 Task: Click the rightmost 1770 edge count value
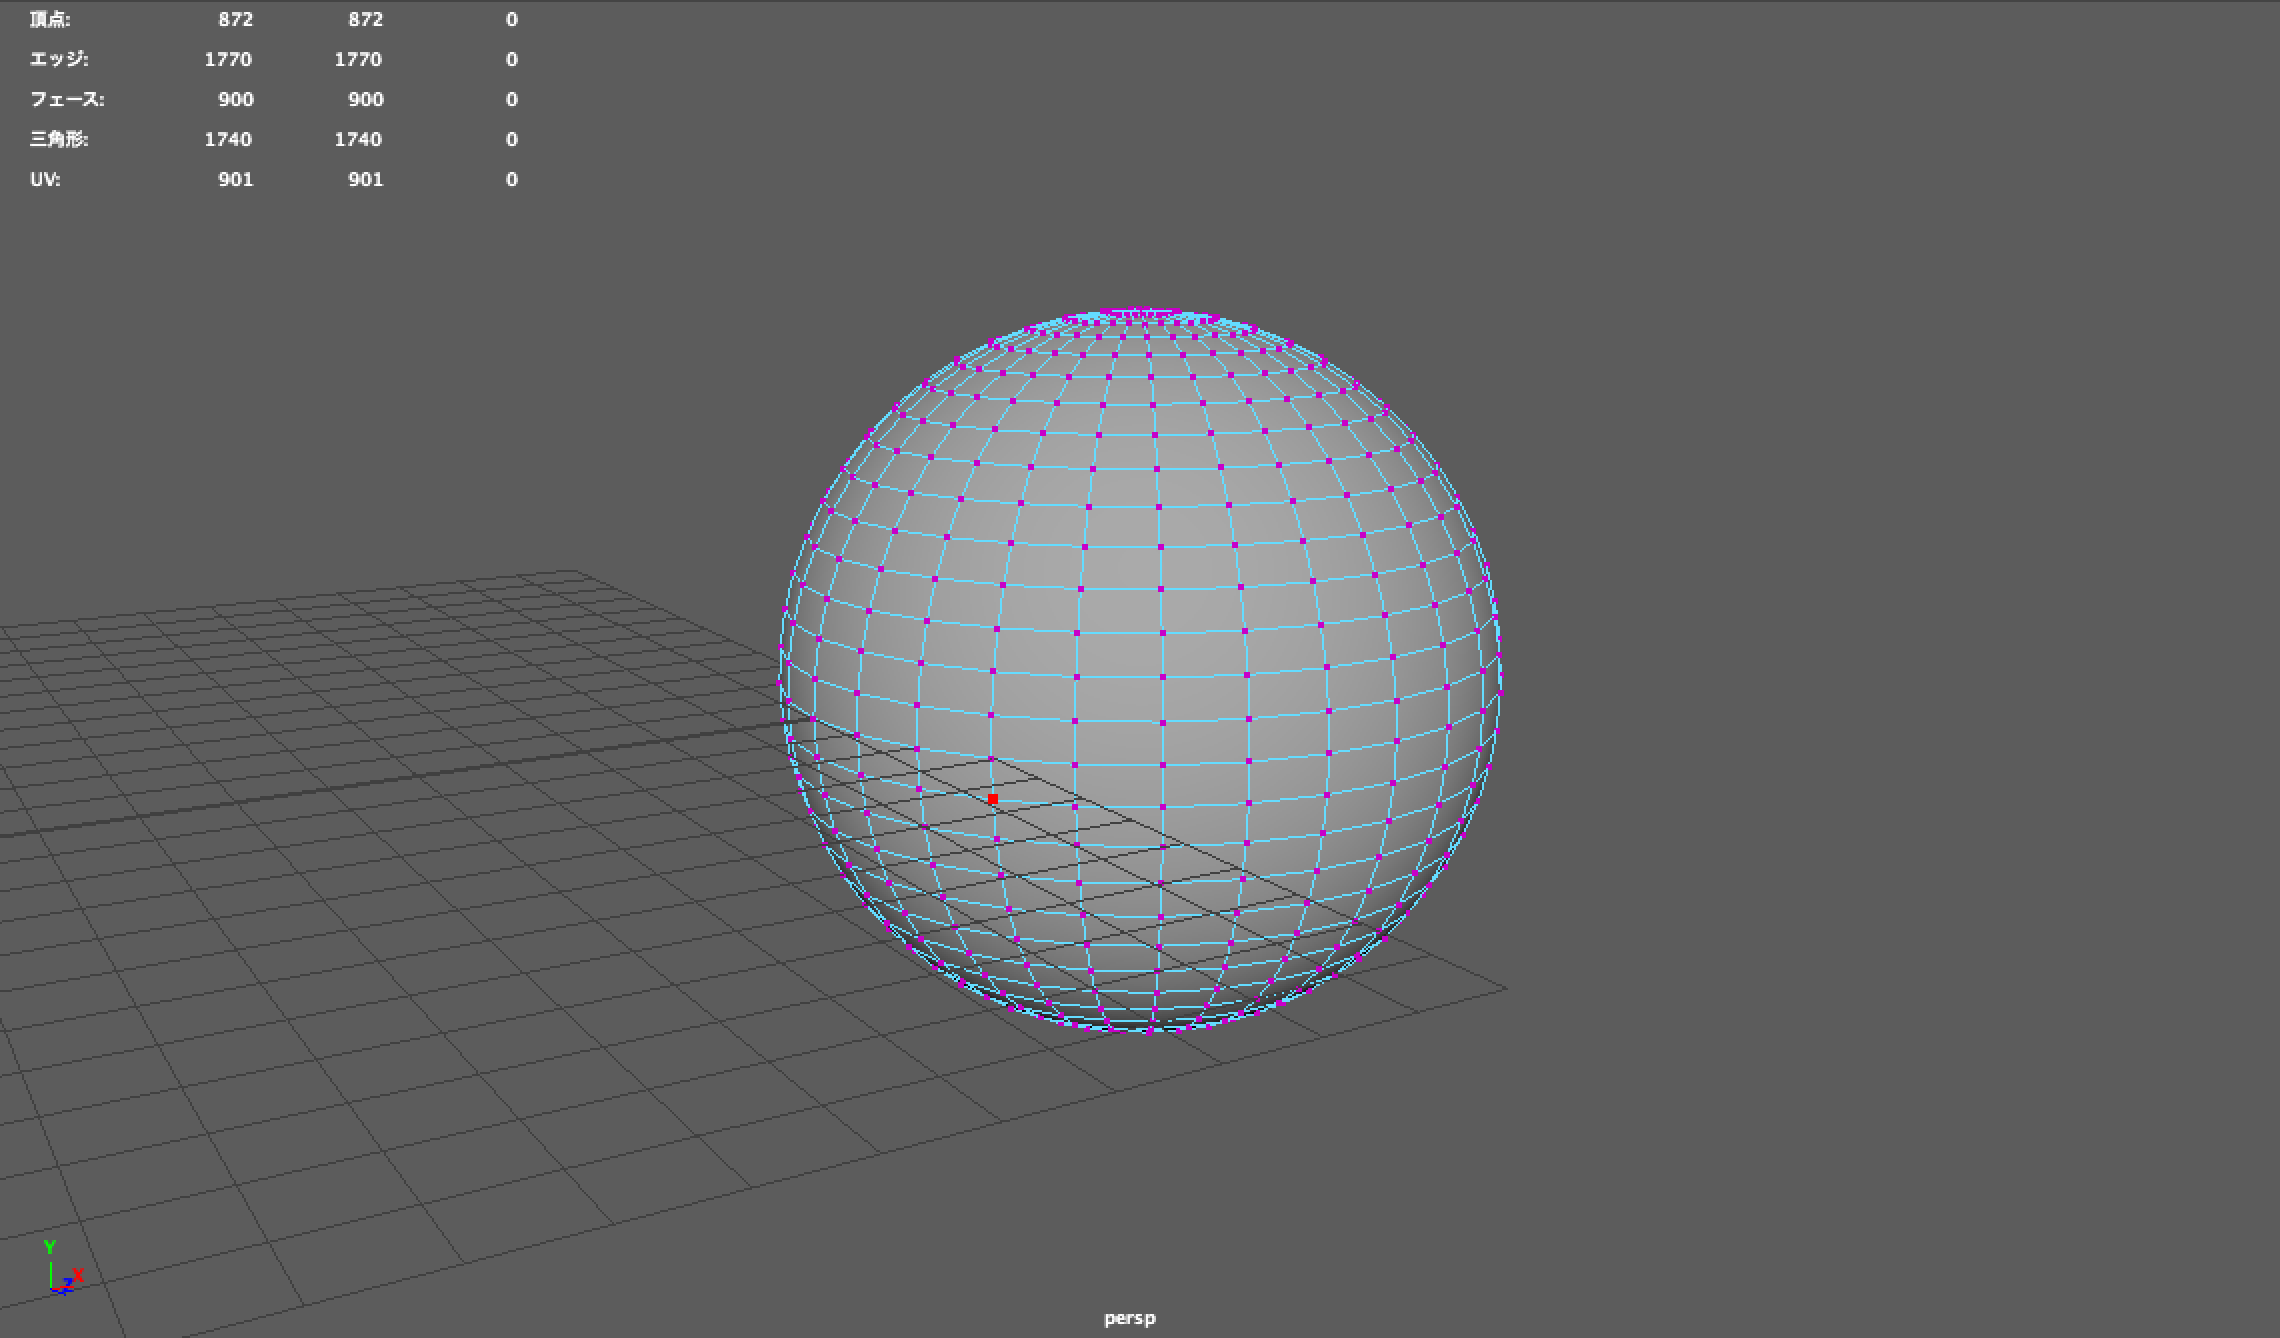click(358, 60)
